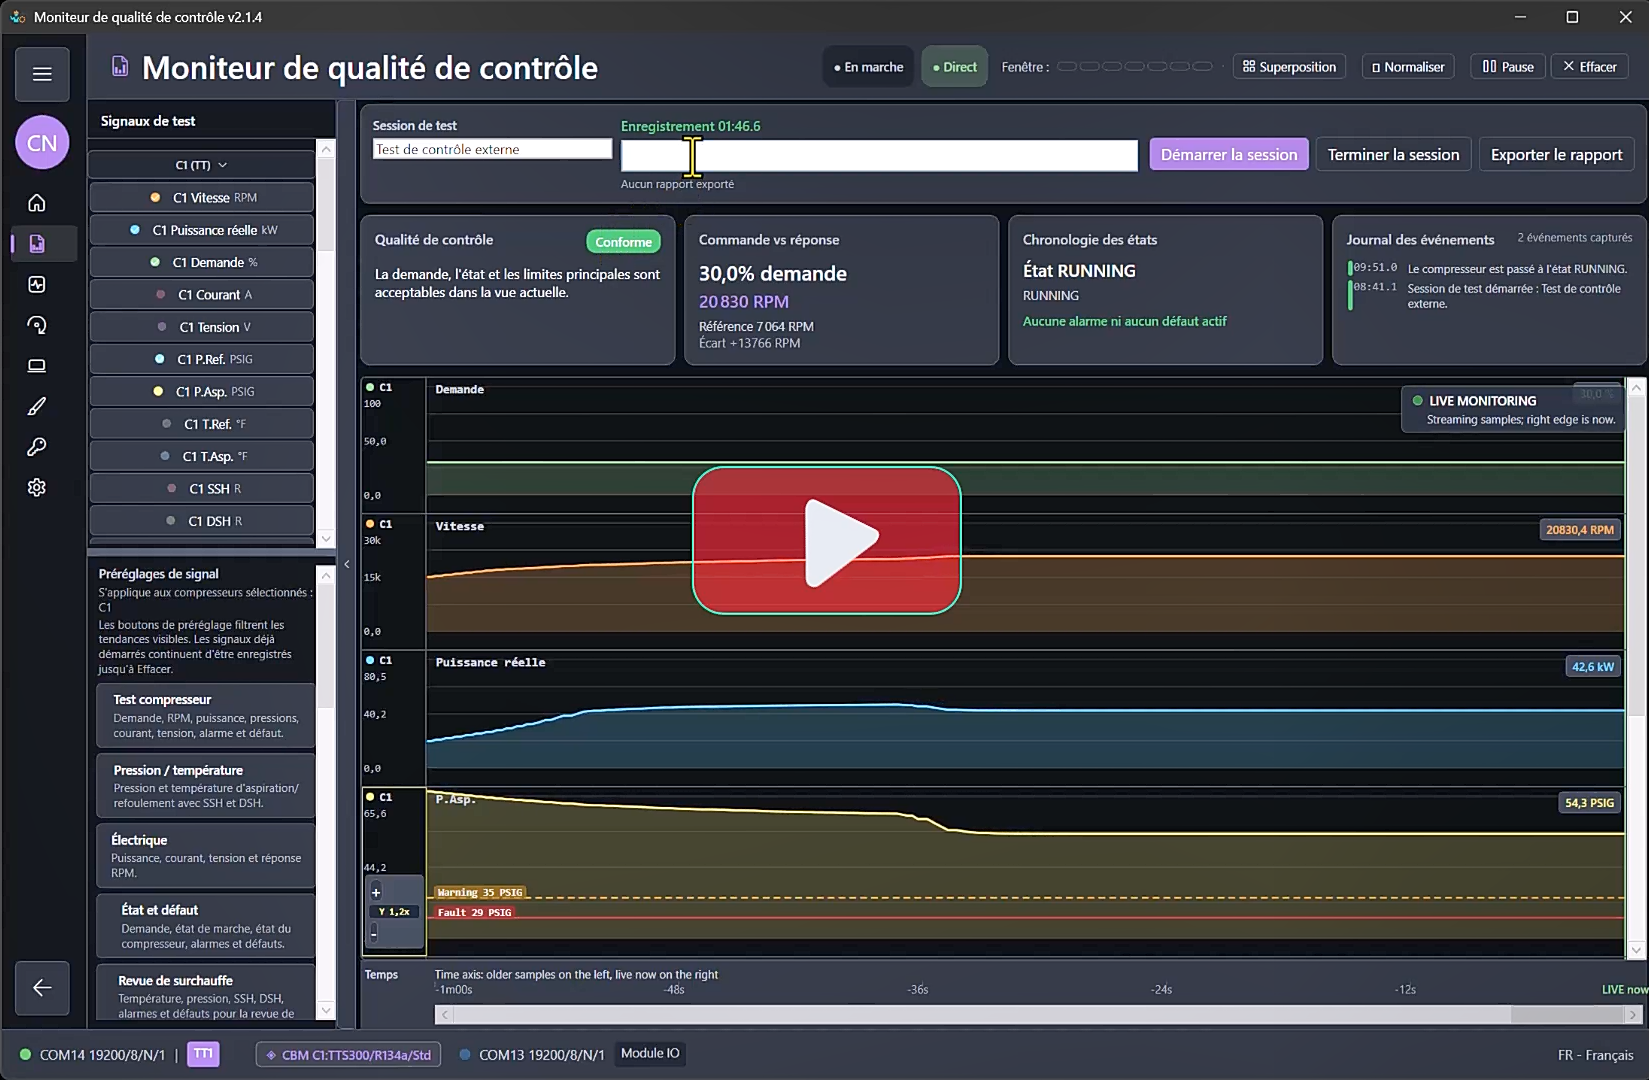This screenshot has height=1080, width=1649.
Task: Click the session name input field
Action: pos(492,149)
